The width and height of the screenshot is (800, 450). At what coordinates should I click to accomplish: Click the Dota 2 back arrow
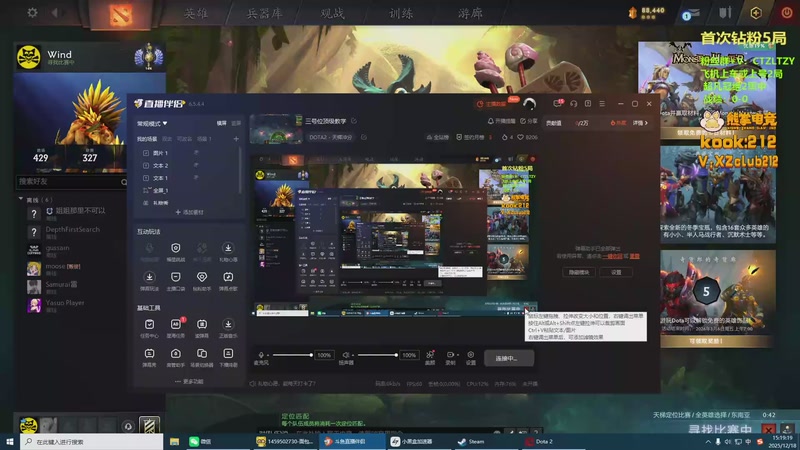click(x=55, y=12)
